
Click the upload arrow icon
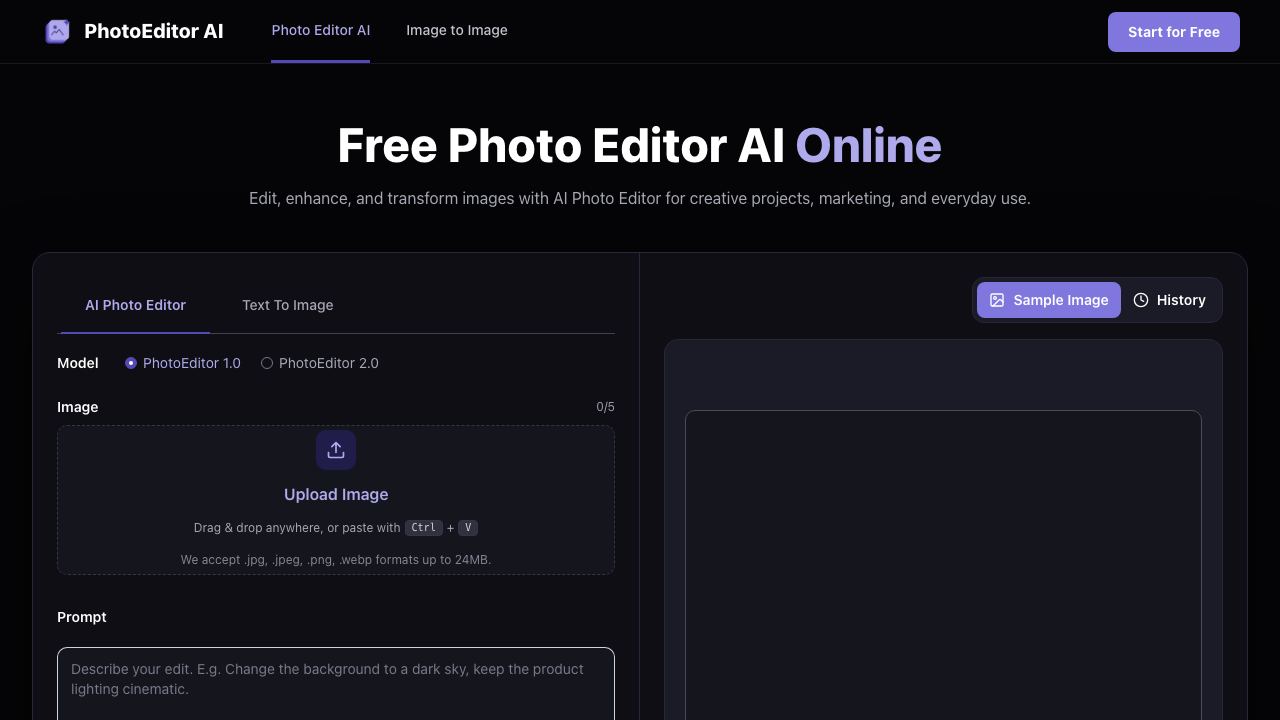pyautogui.click(x=336, y=450)
